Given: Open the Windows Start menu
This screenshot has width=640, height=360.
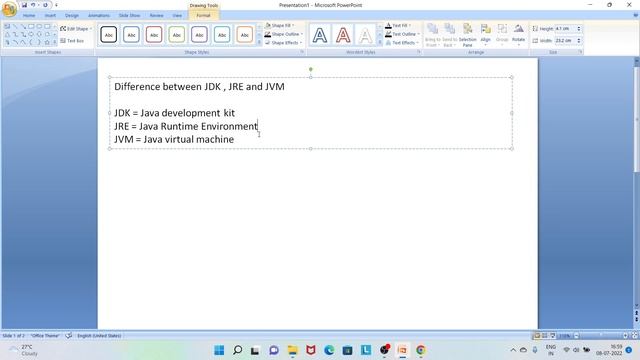Looking at the screenshot, I should [x=219, y=350].
